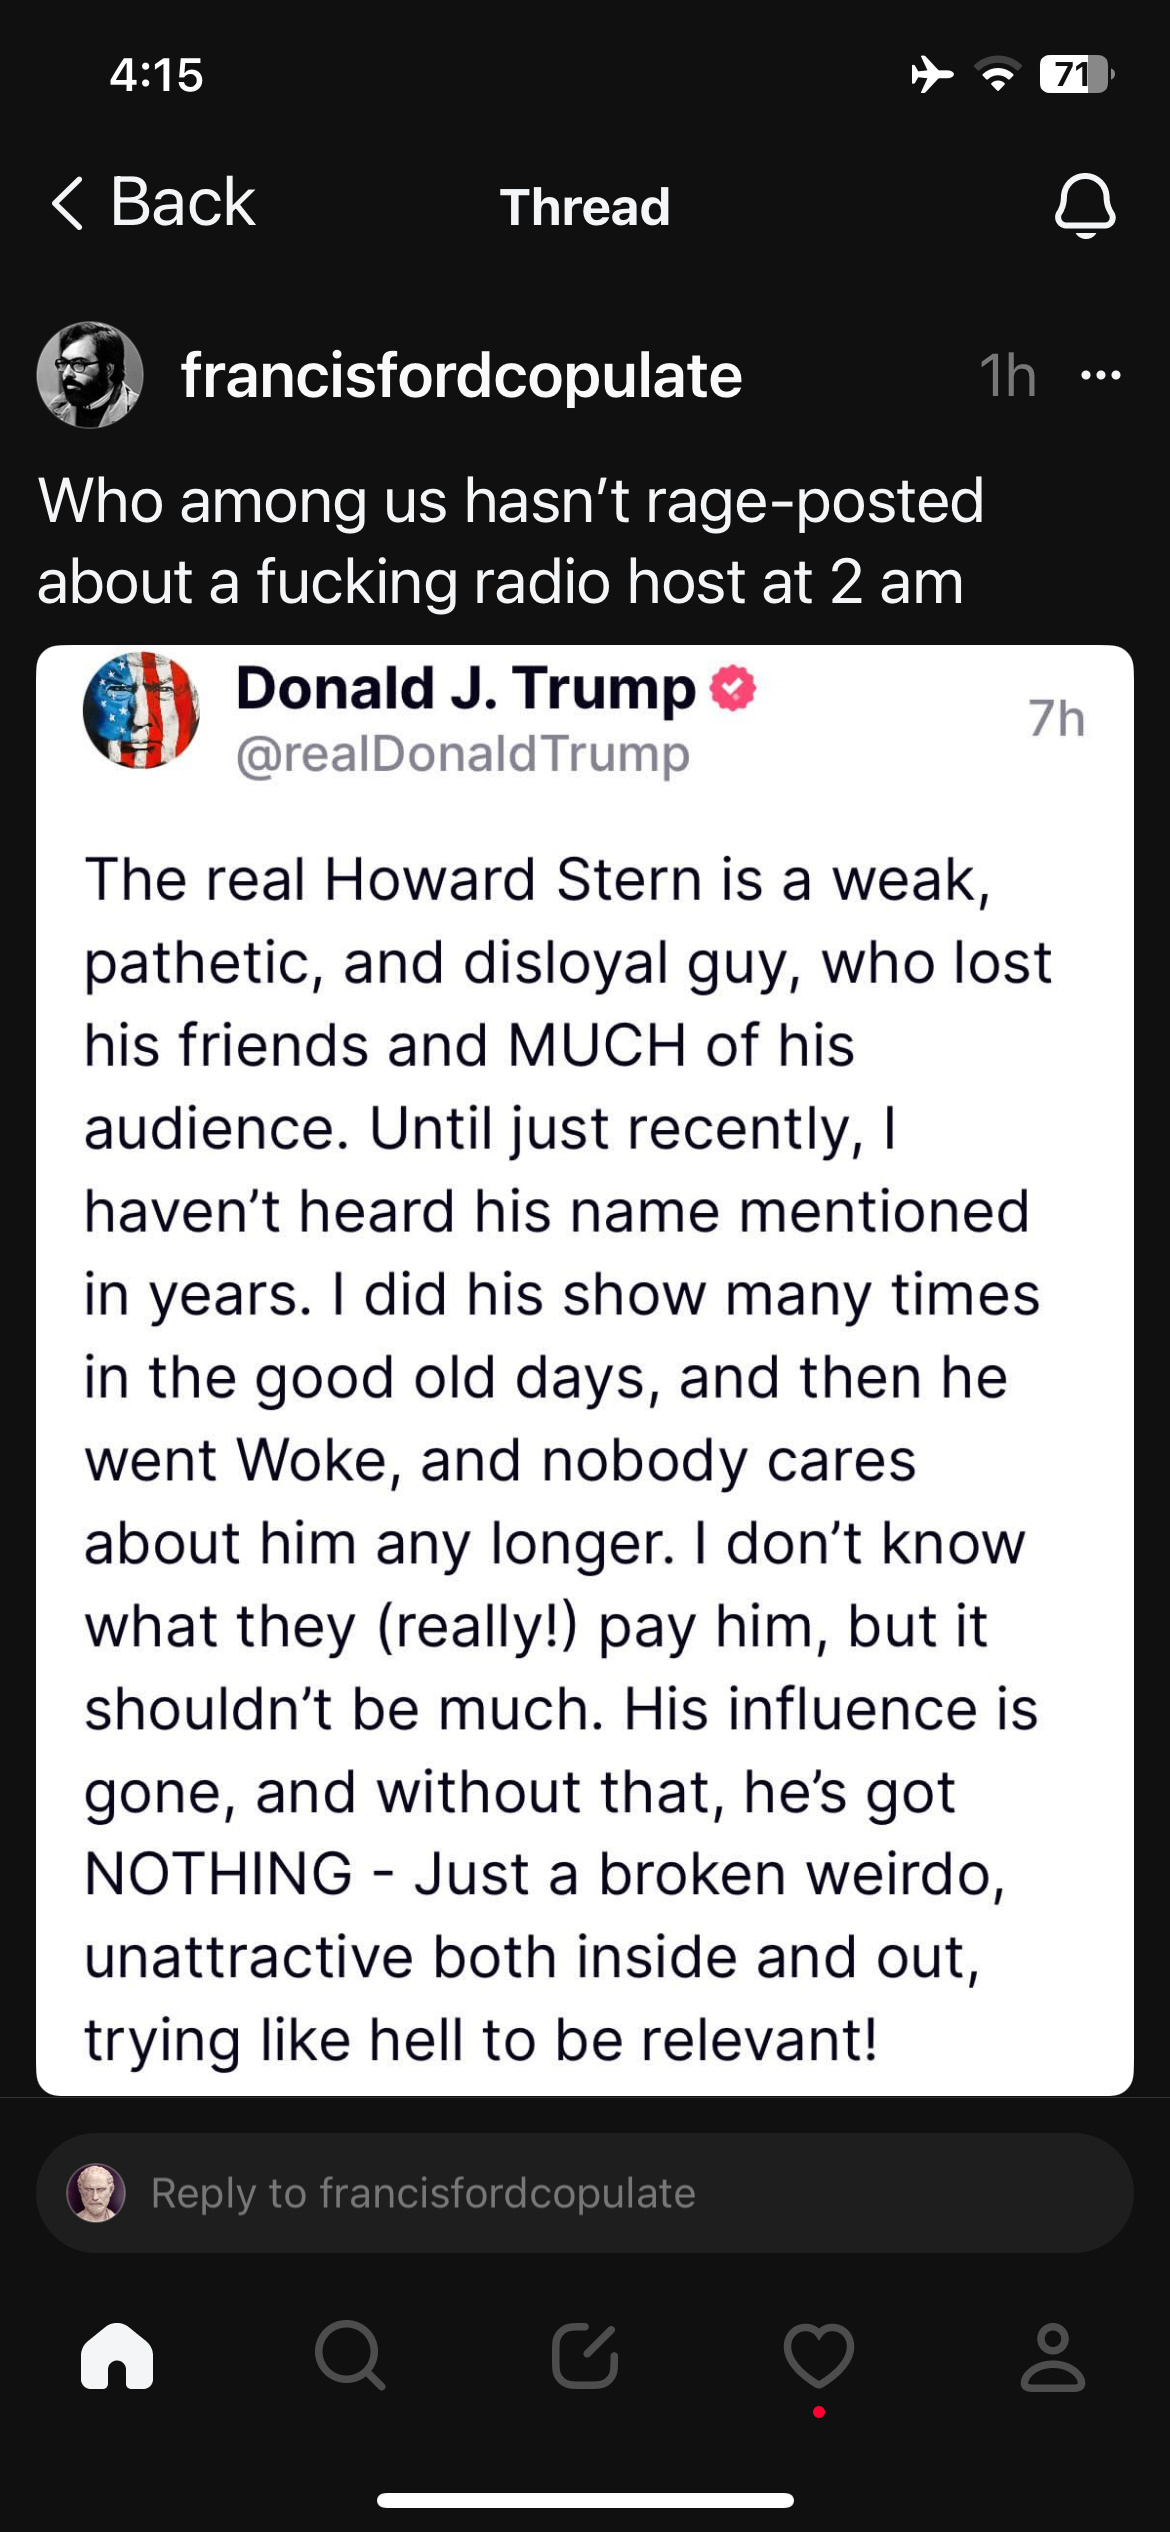Tap francisfordcopulate's profile picture
The width and height of the screenshot is (1170, 2532).
click(x=90, y=375)
